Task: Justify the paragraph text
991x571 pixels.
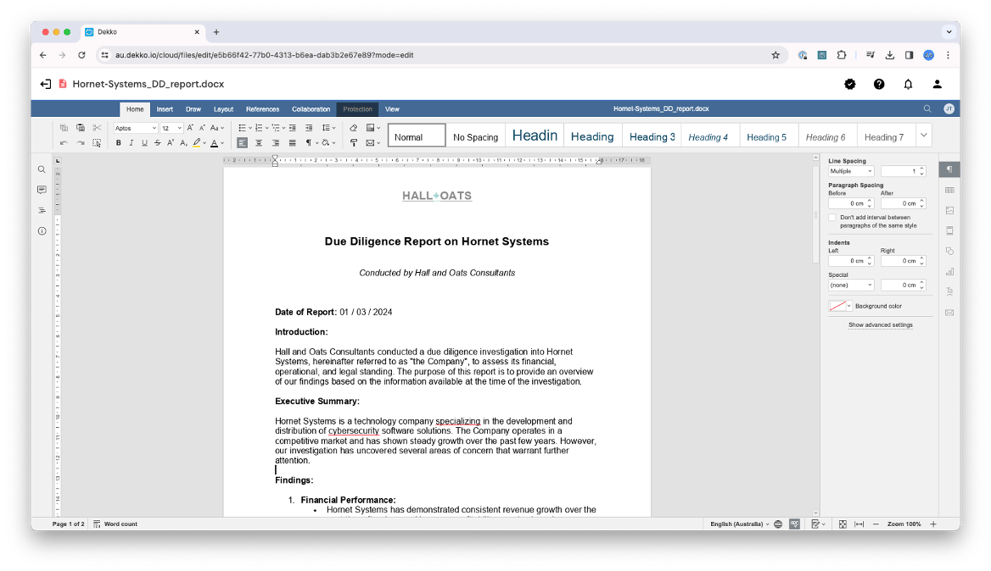Action: click(292, 143)
